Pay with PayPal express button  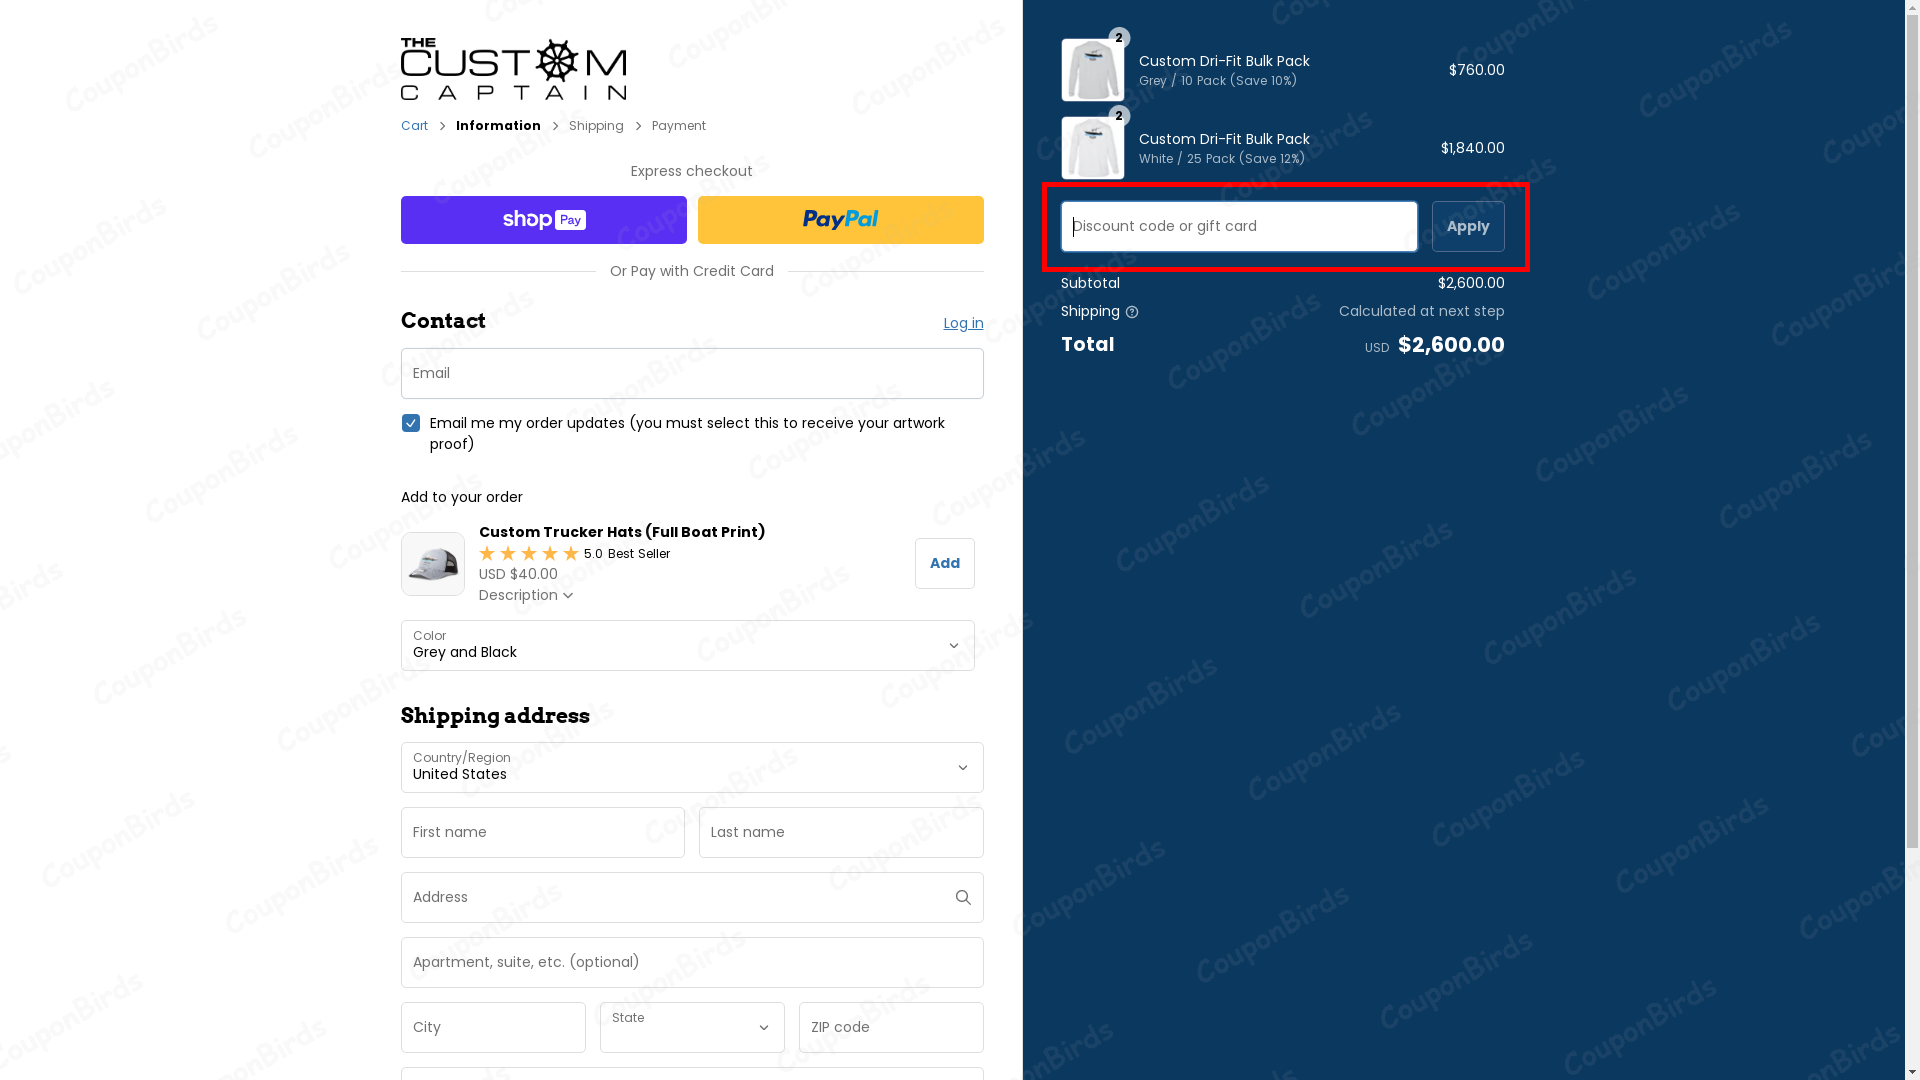coord(840,220)
